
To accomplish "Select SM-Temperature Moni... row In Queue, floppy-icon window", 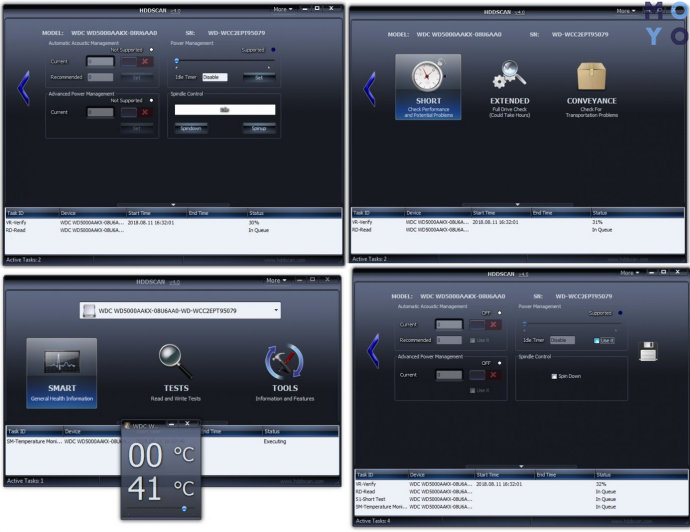I will (521, 507).
